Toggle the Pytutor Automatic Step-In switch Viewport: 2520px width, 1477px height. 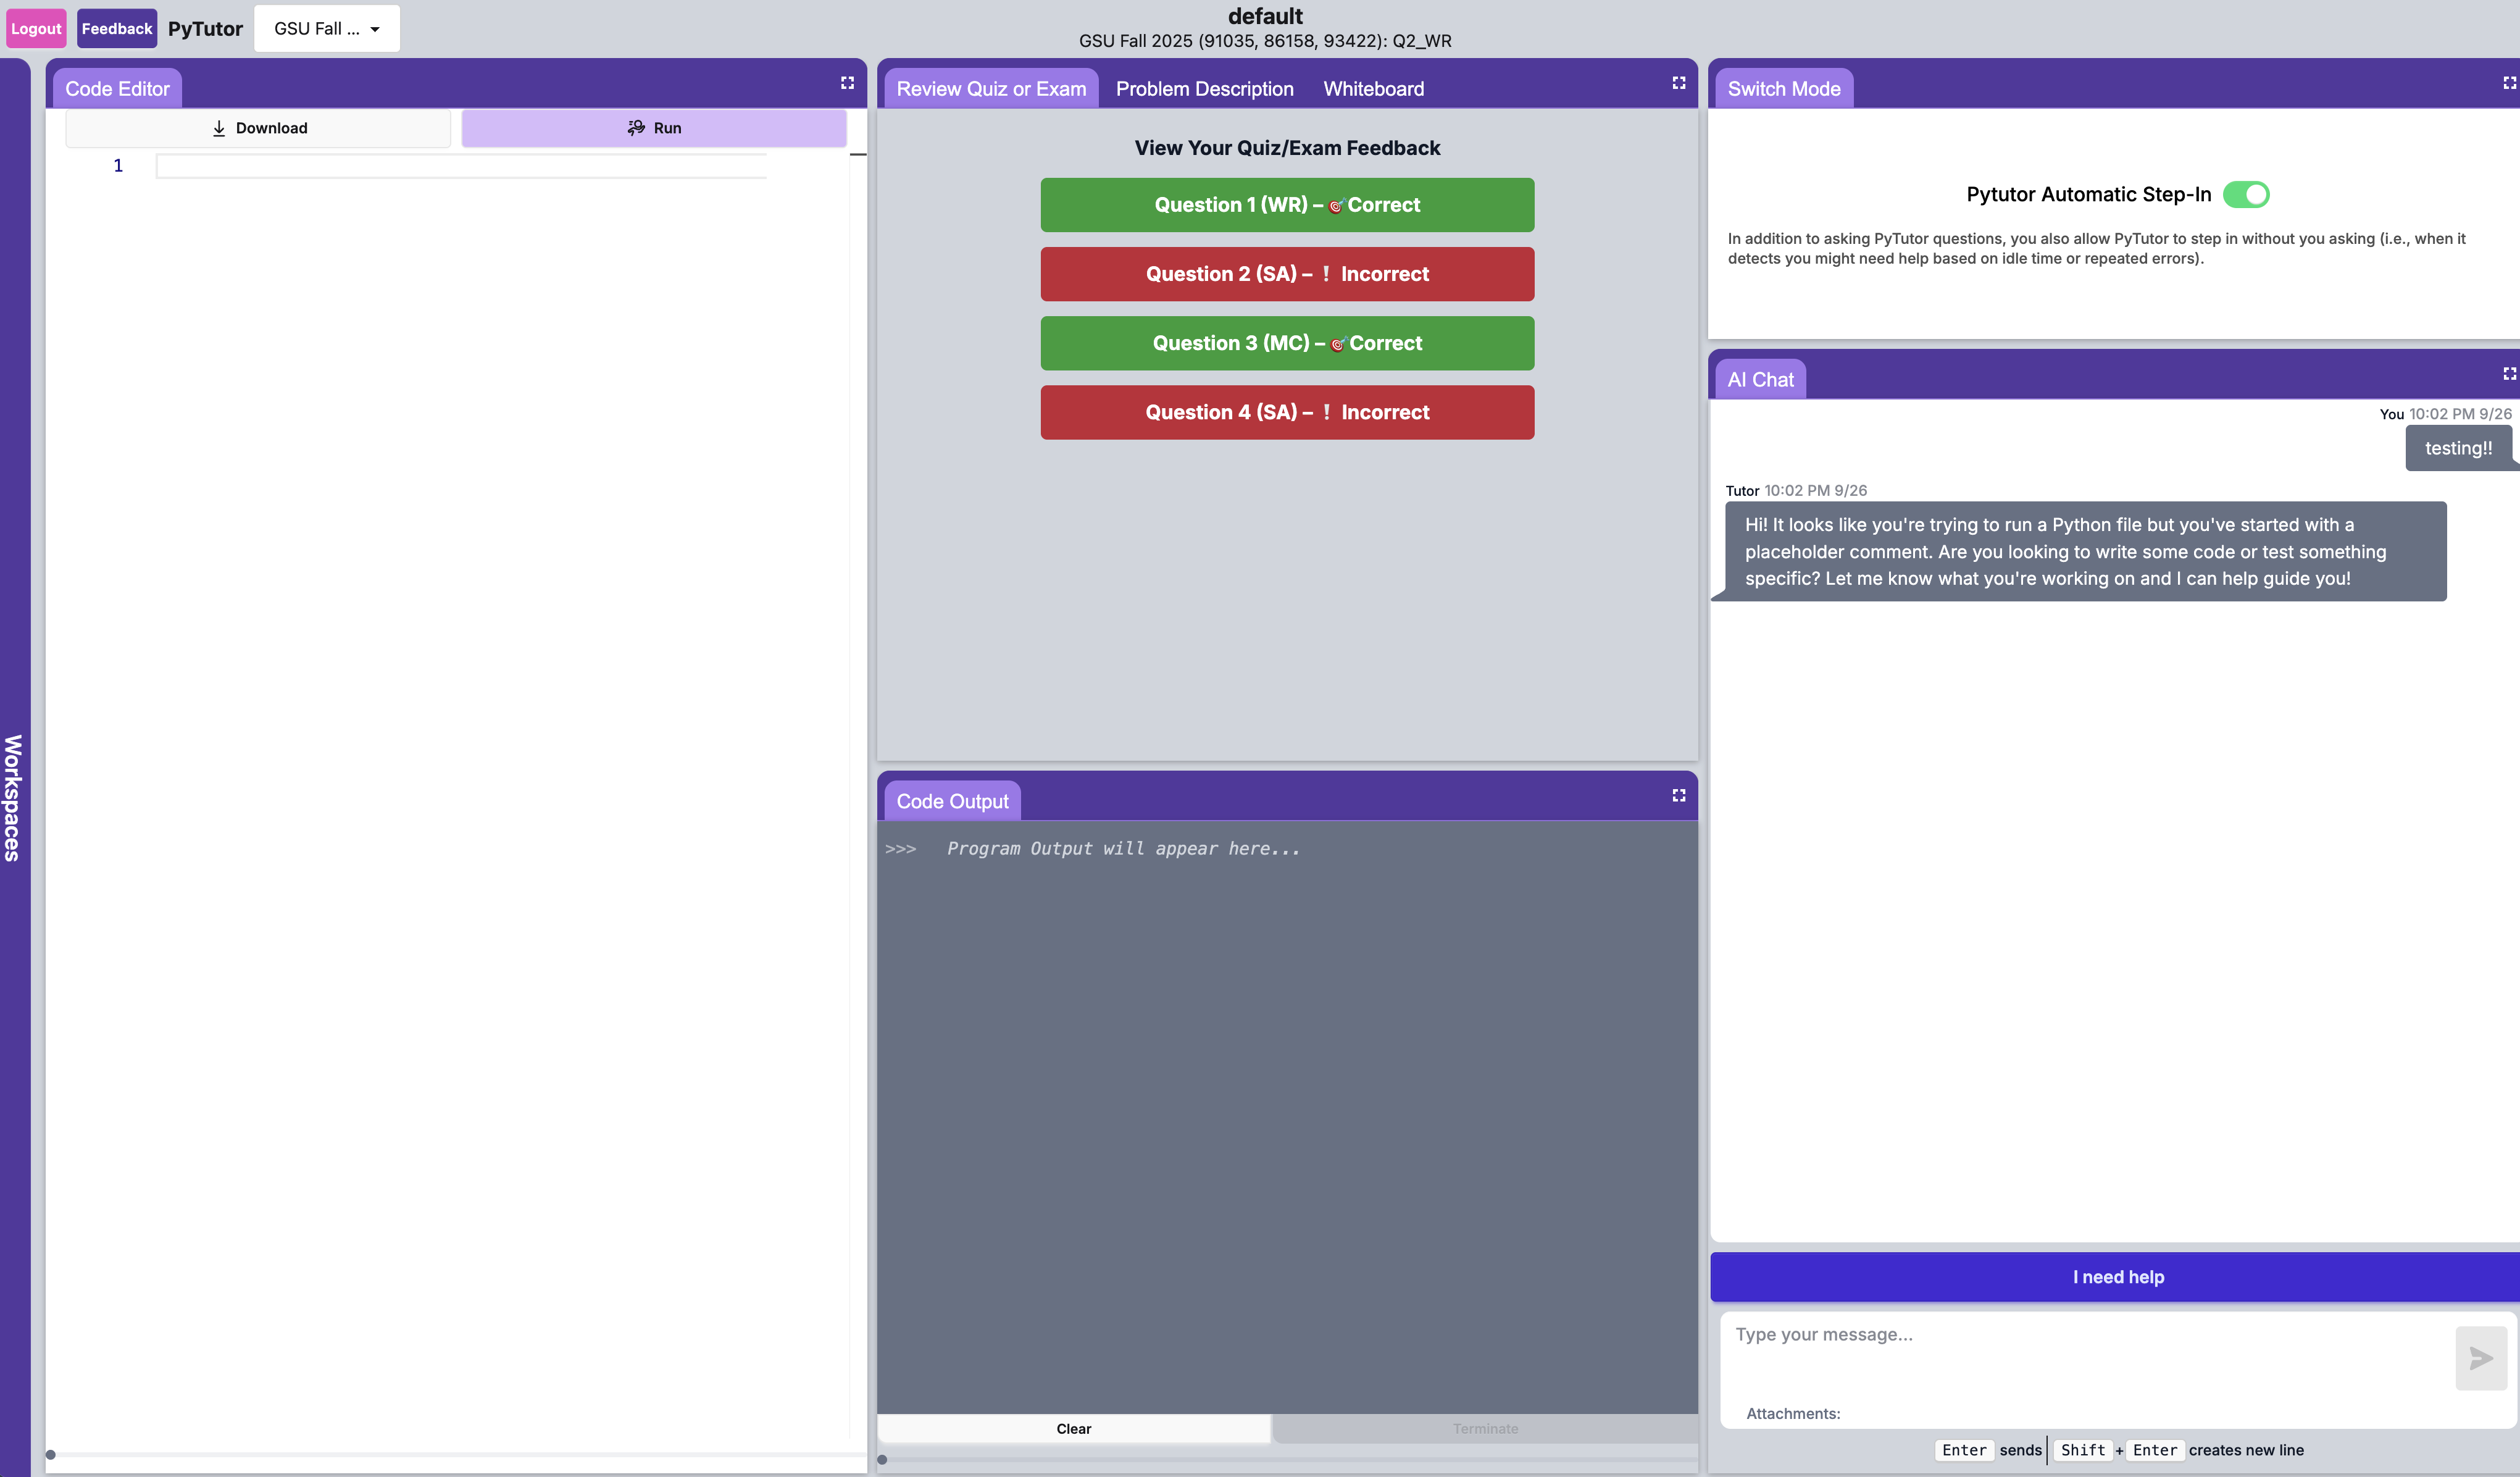point(2246,194)
